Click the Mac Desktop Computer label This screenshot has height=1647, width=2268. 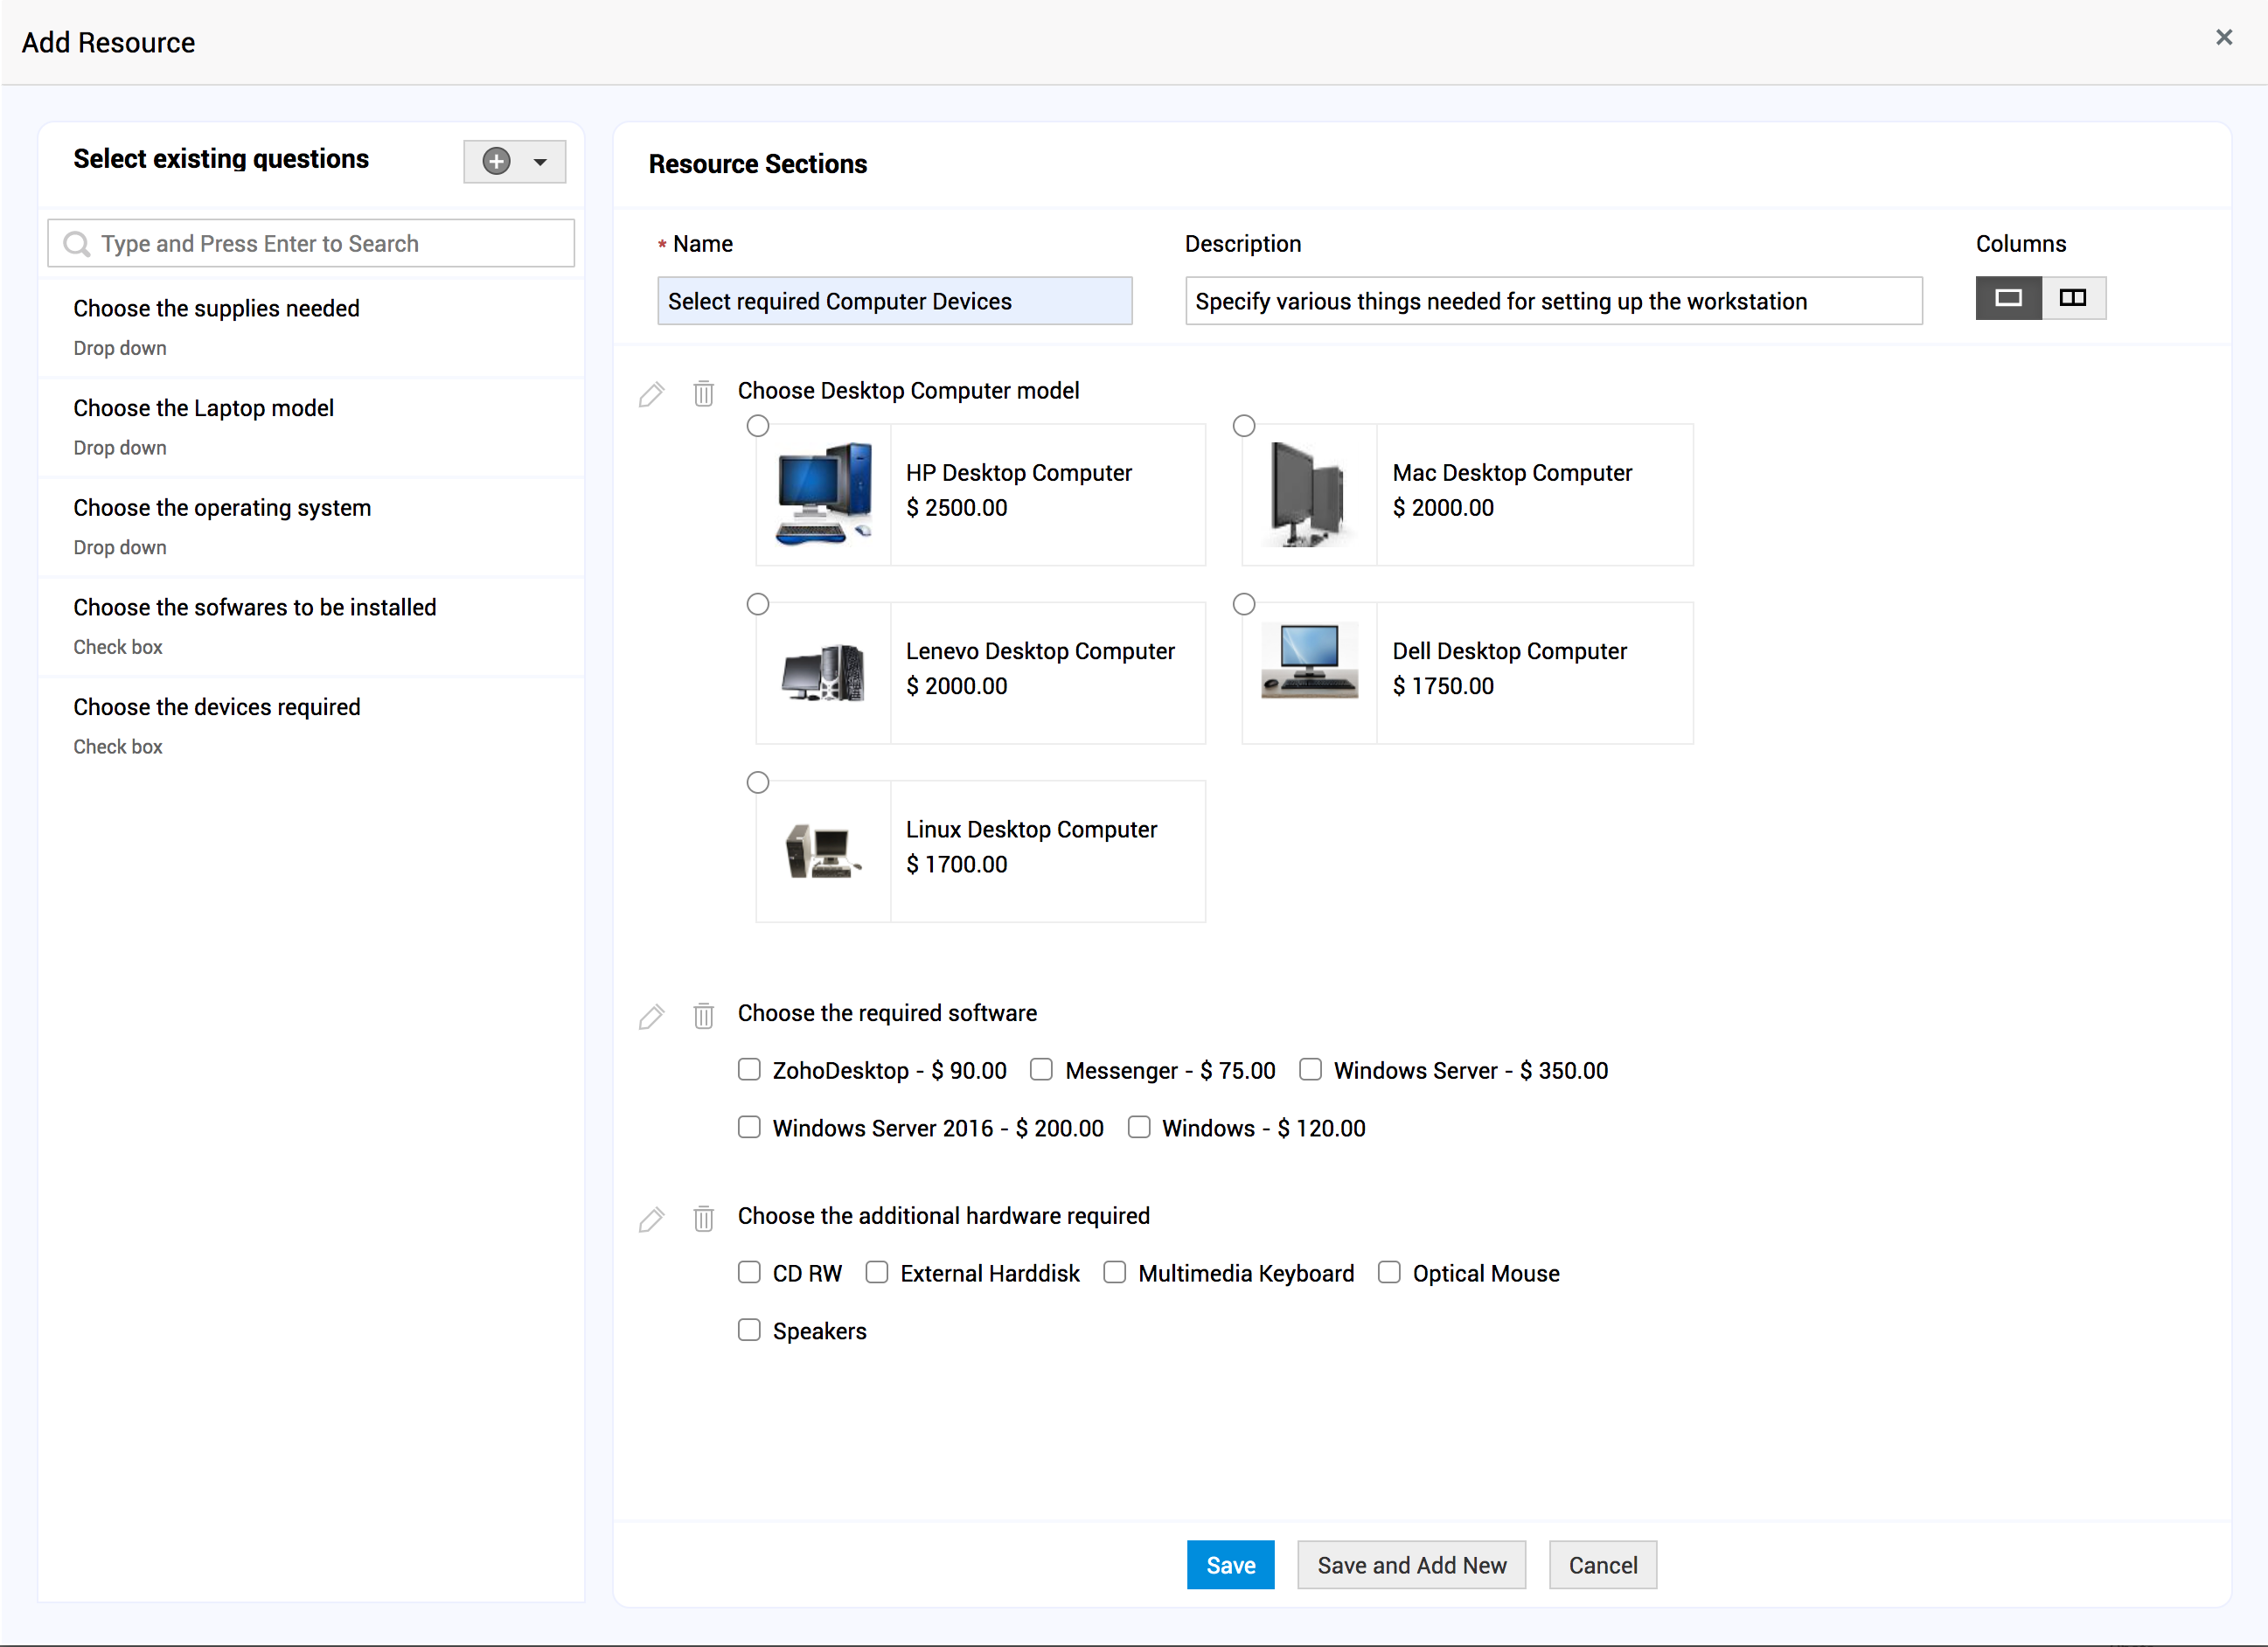1512,473
